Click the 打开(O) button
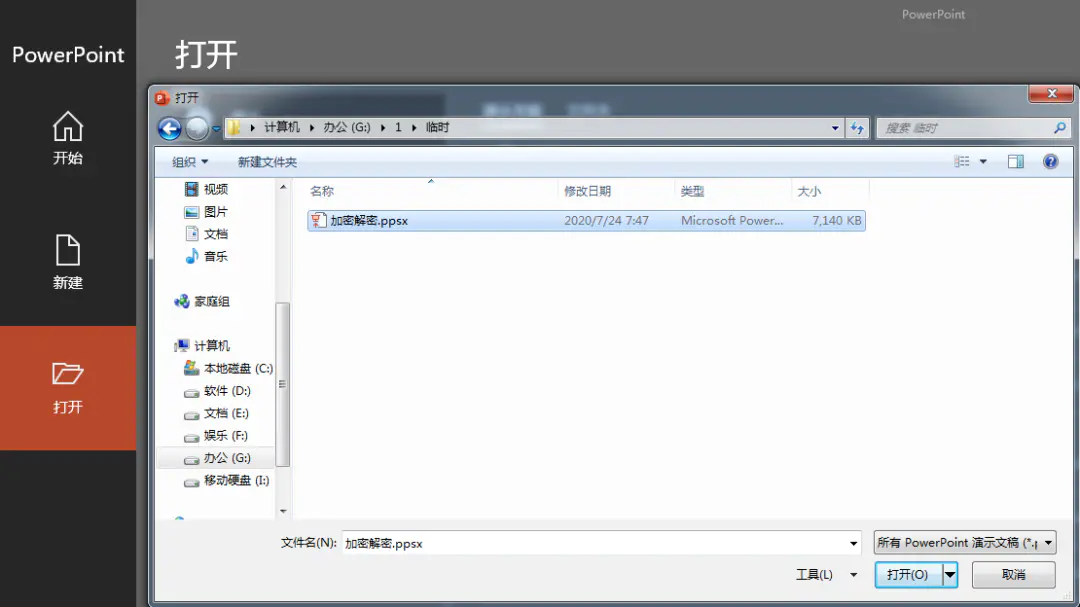1080x607 pixels. 908,575
